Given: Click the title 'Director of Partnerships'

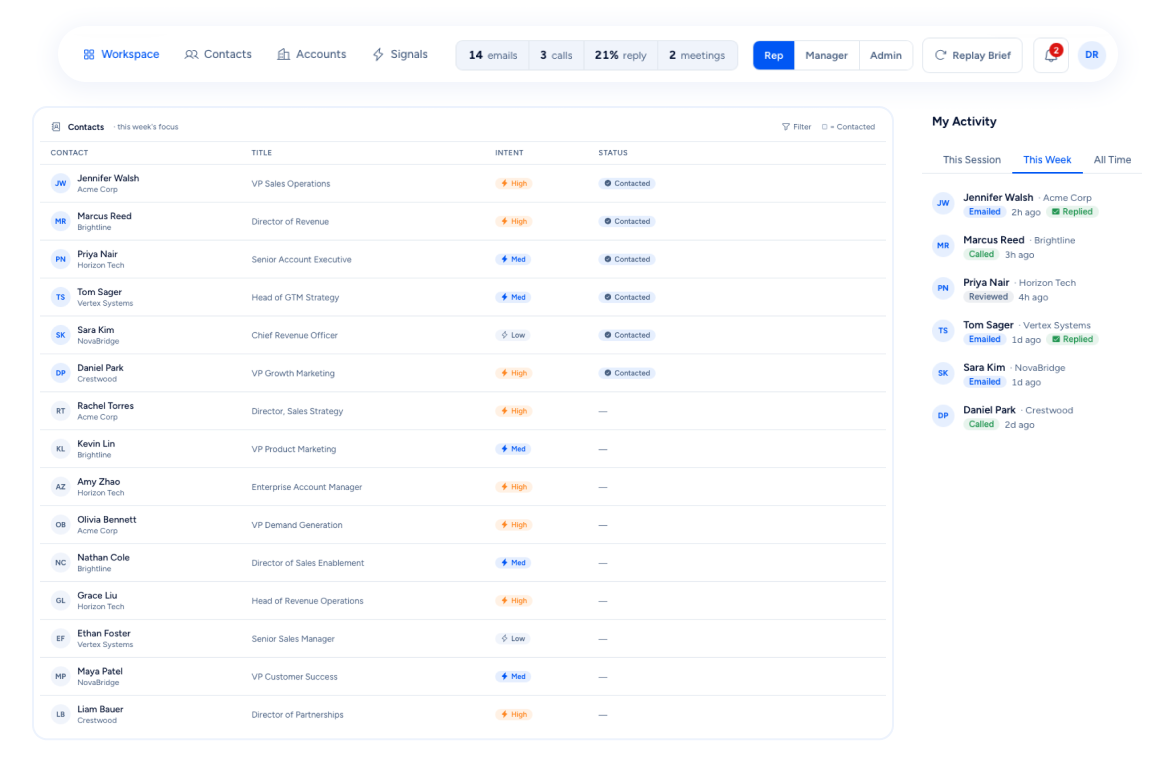Looking at the screenshot, I should (x=297, y=715).
